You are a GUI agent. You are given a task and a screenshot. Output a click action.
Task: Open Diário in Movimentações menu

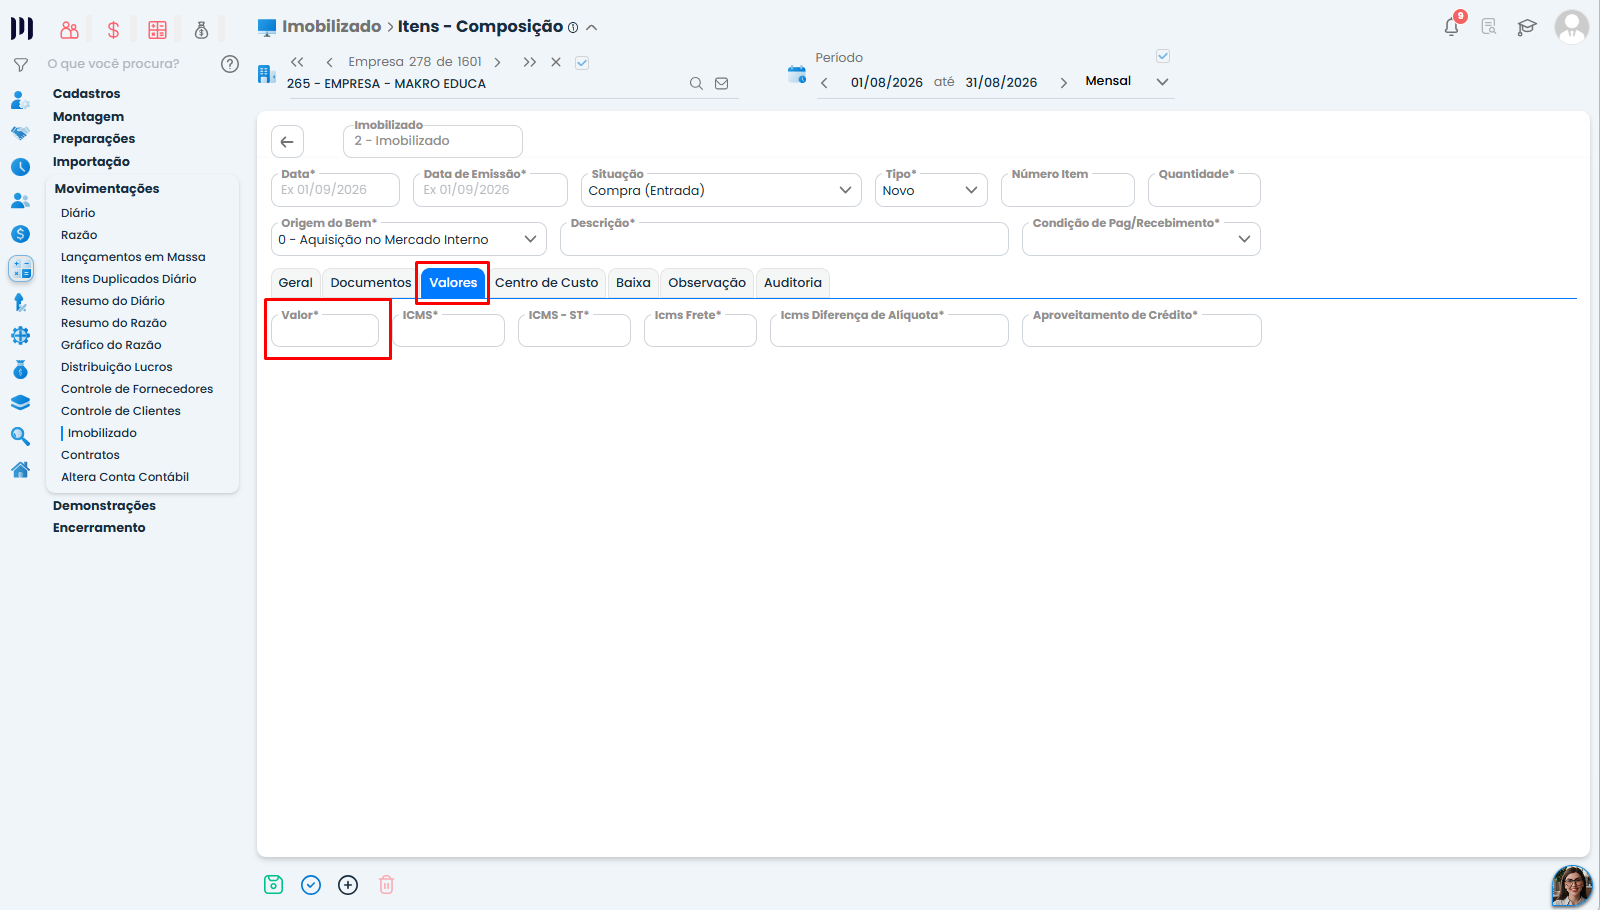(x=78, y=213)
